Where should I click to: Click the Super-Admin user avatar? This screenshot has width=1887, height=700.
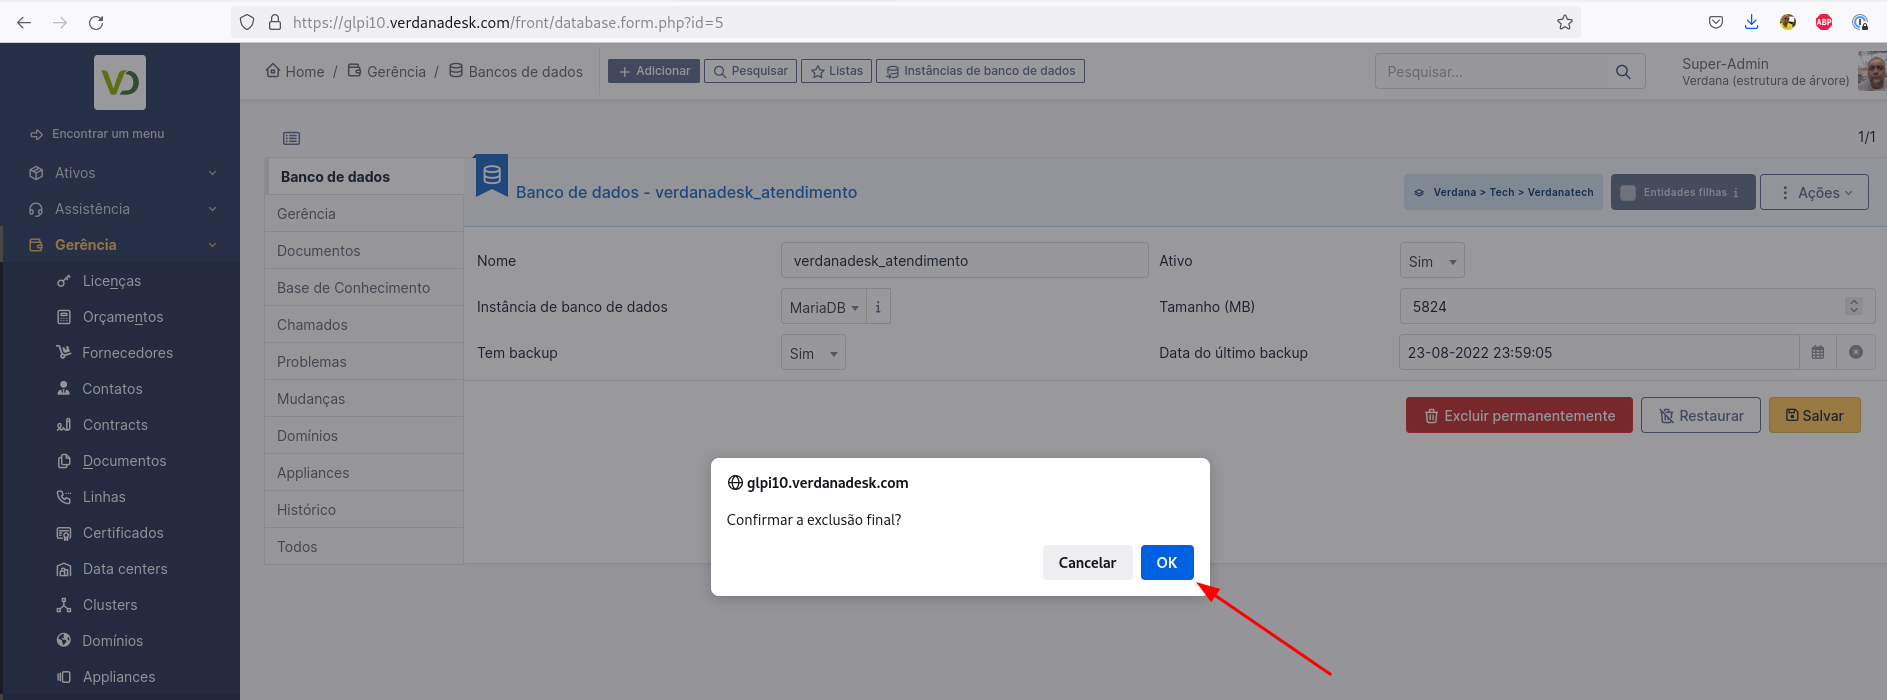point(1871,72)
